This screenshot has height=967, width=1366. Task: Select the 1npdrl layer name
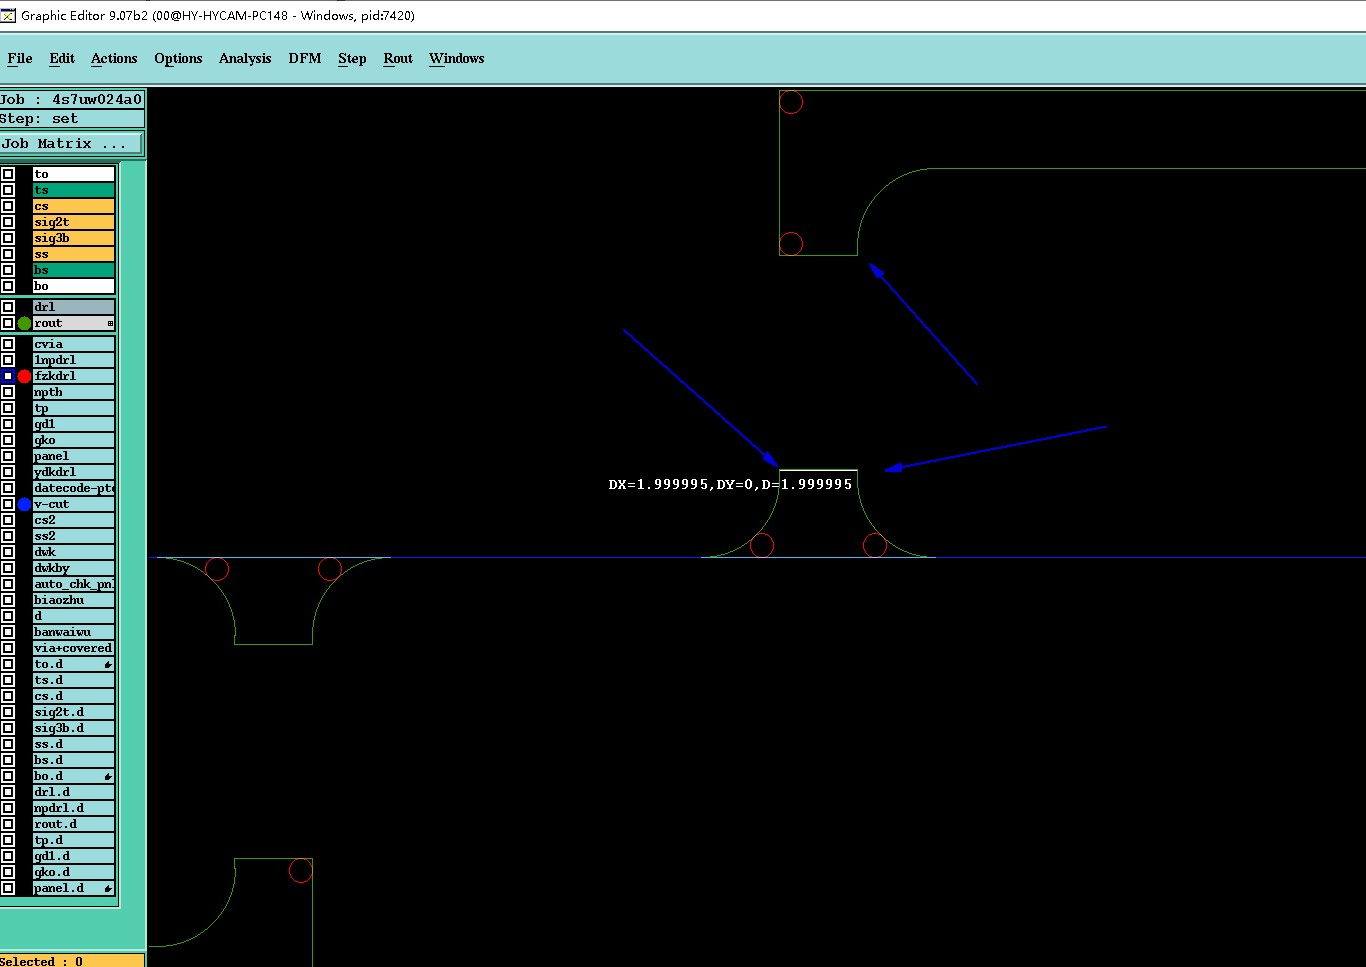(x=74, y=360)
